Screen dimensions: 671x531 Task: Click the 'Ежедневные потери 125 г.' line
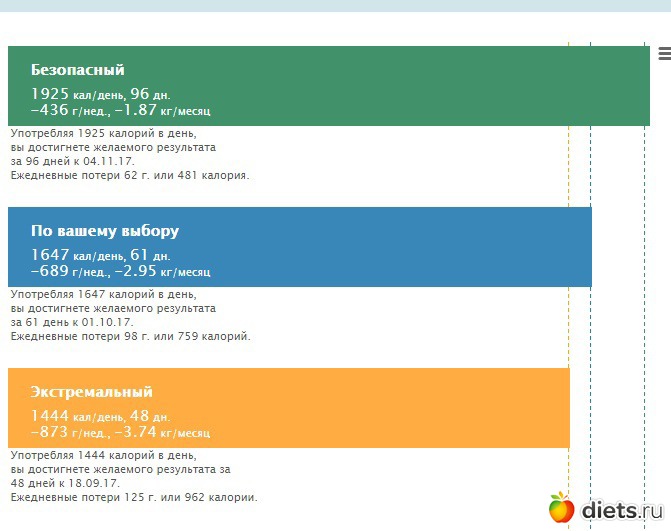click(x=133, y=497)
